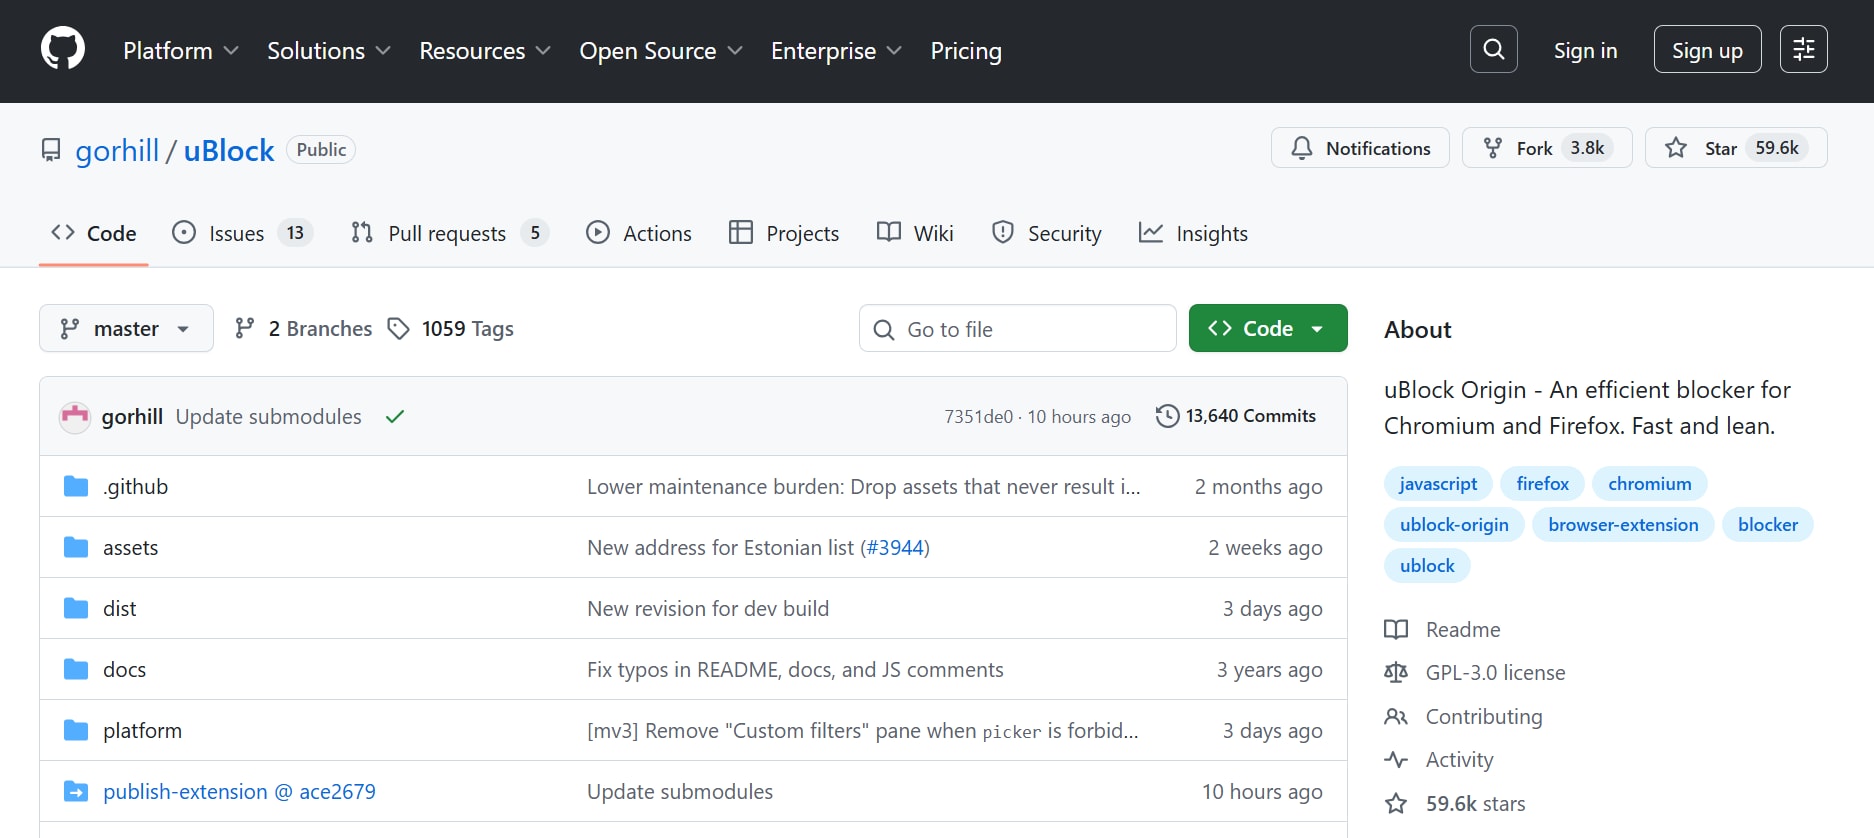Click the branch icon beside 2 Branches

tap(244, 328)
